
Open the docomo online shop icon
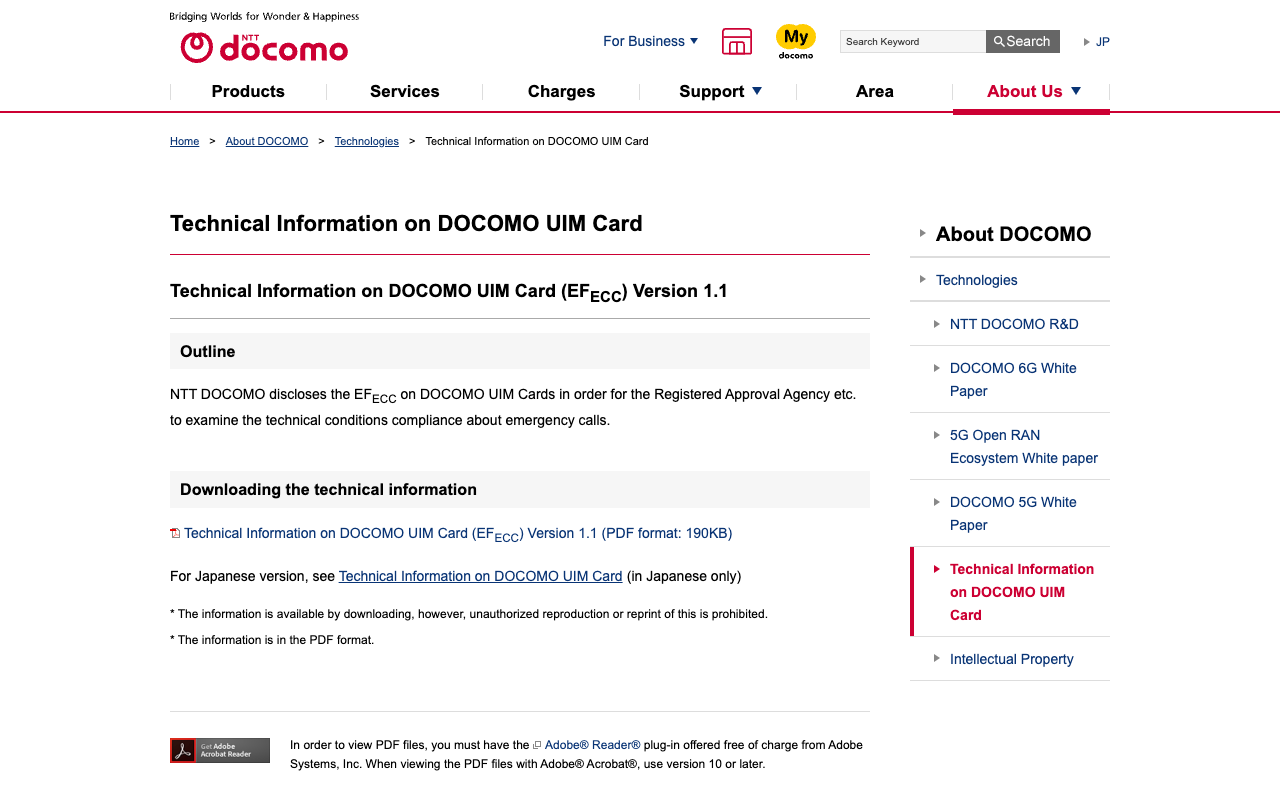click(737, 41)
